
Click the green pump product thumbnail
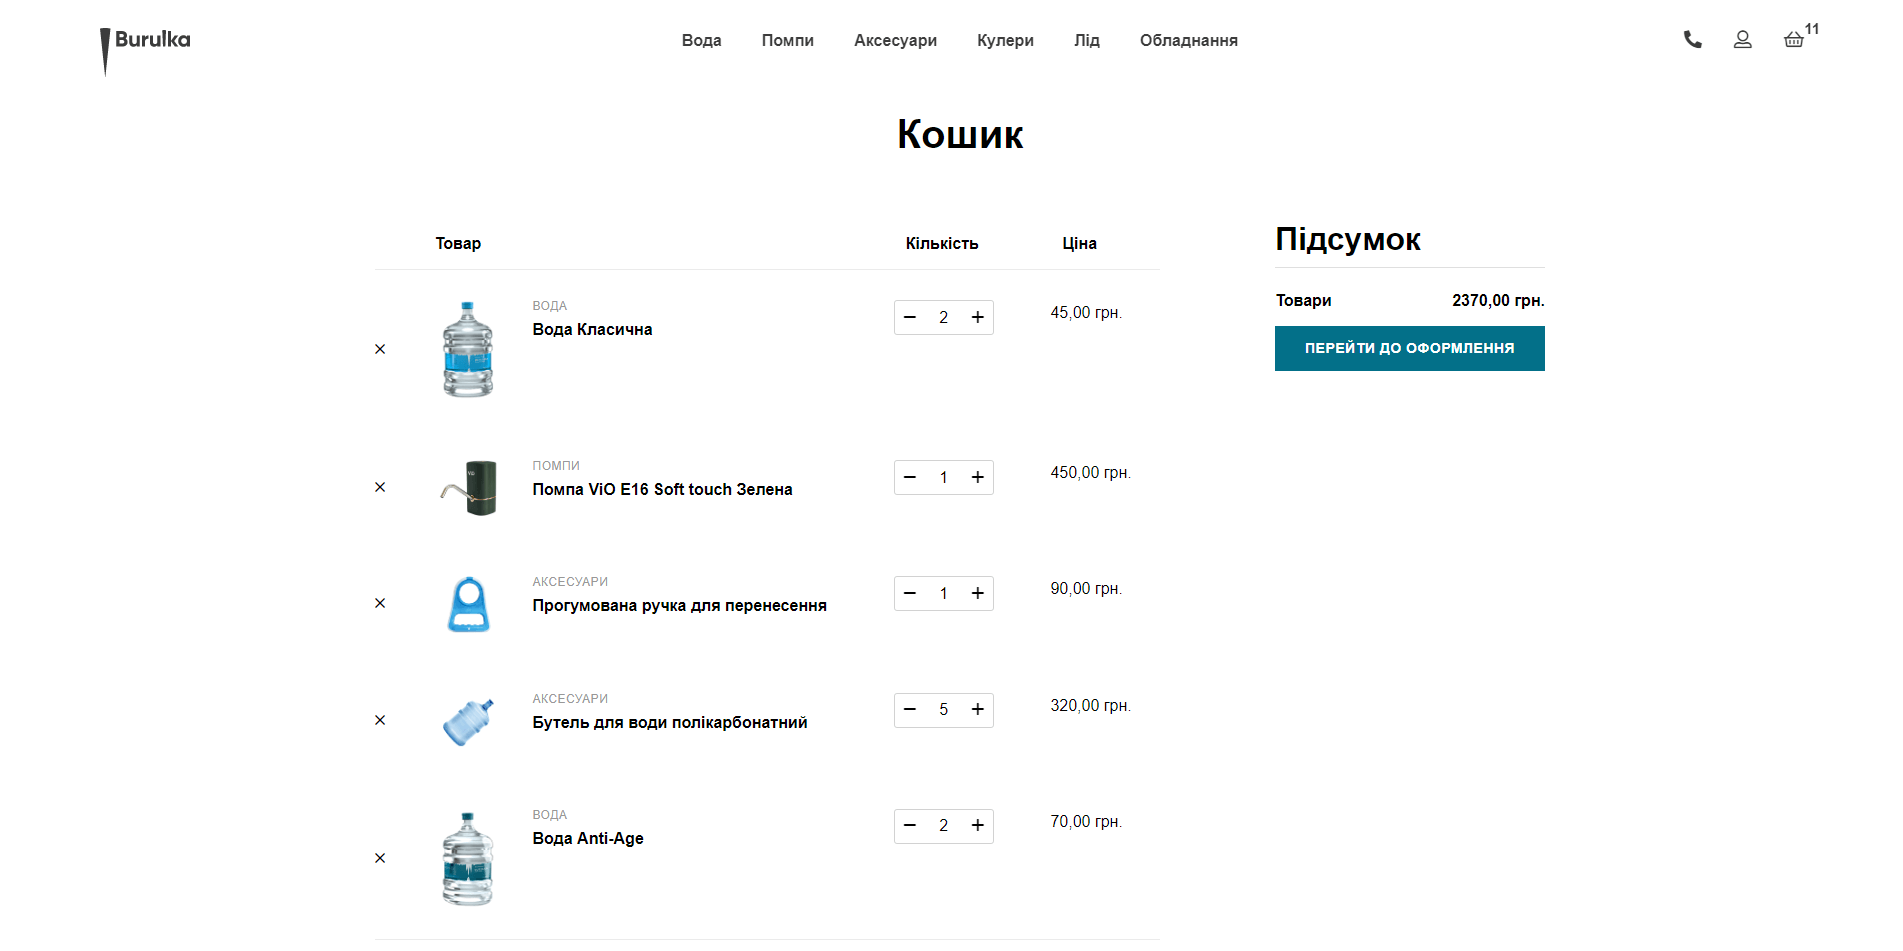click(x=468, y=487)
